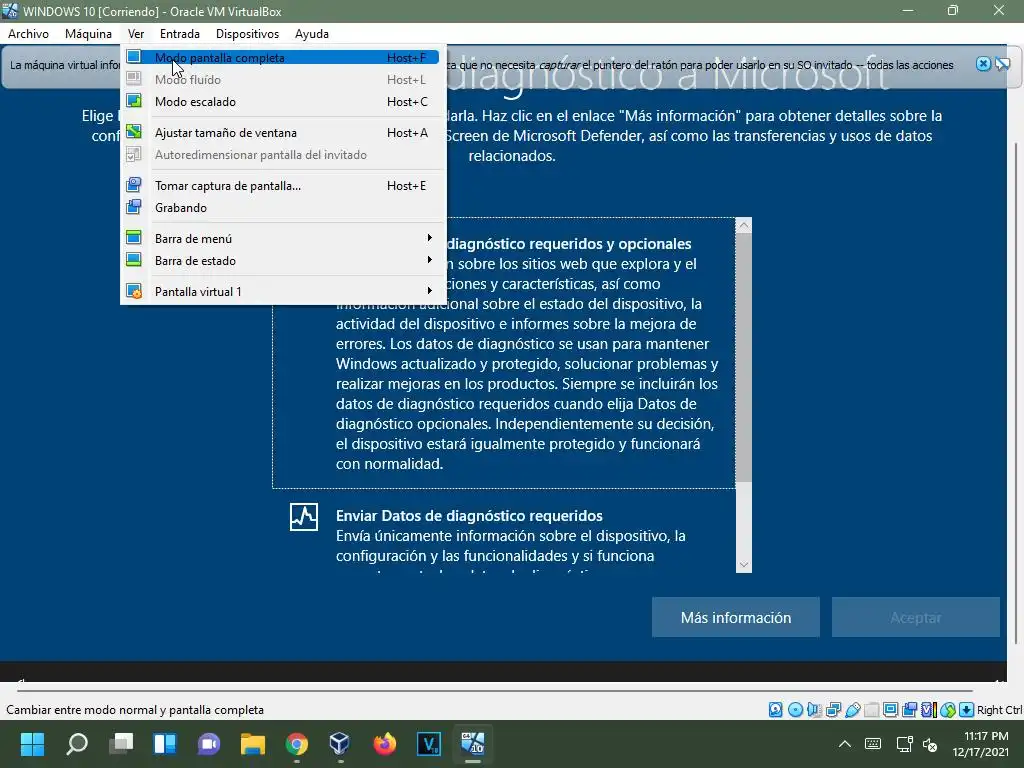Open the Máquina menu
This screenshot has height=768, width=1024.
click(x=88, y=34)
